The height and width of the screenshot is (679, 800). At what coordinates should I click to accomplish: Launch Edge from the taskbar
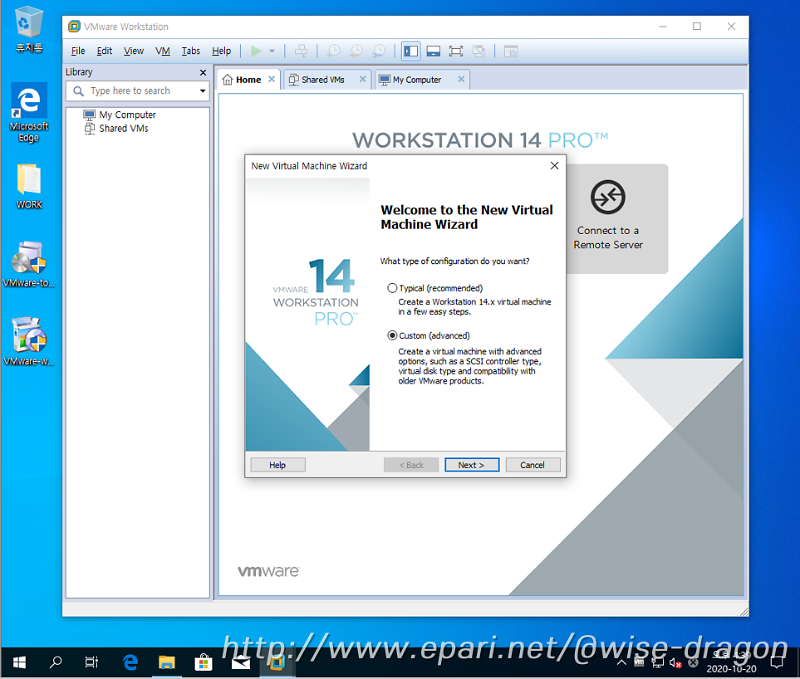tap(130, 662)
